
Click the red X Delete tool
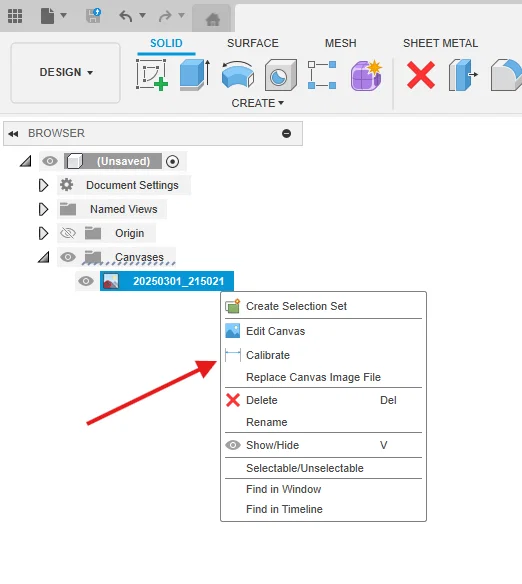tap(421, 75)
